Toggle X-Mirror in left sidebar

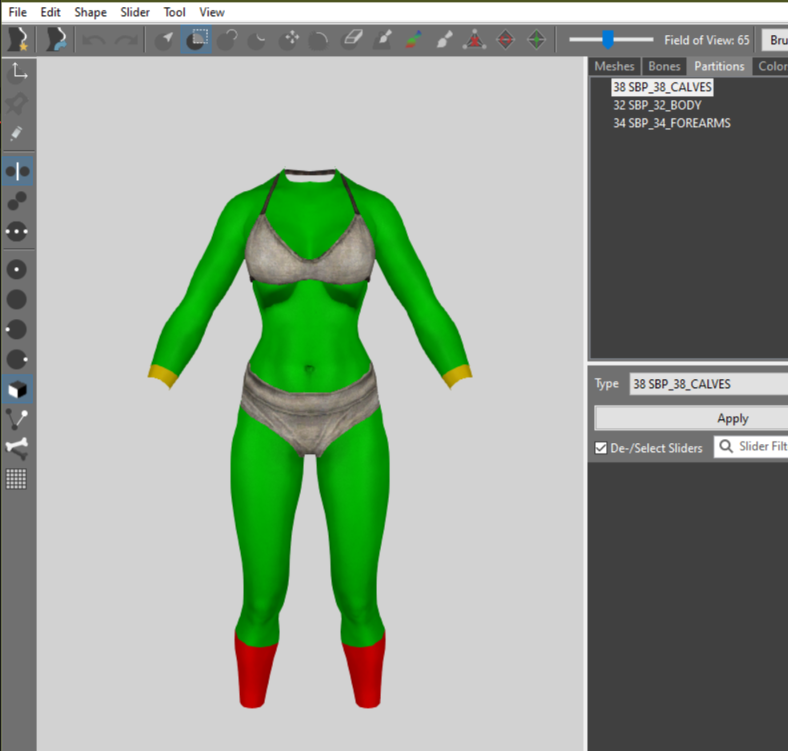click(x=18, y=171)
